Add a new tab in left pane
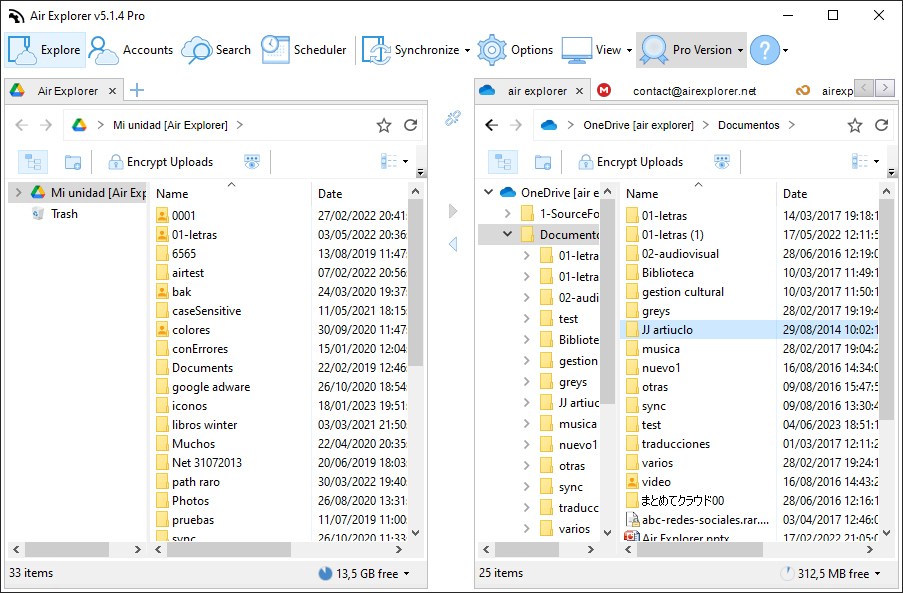 coord(136,90)
